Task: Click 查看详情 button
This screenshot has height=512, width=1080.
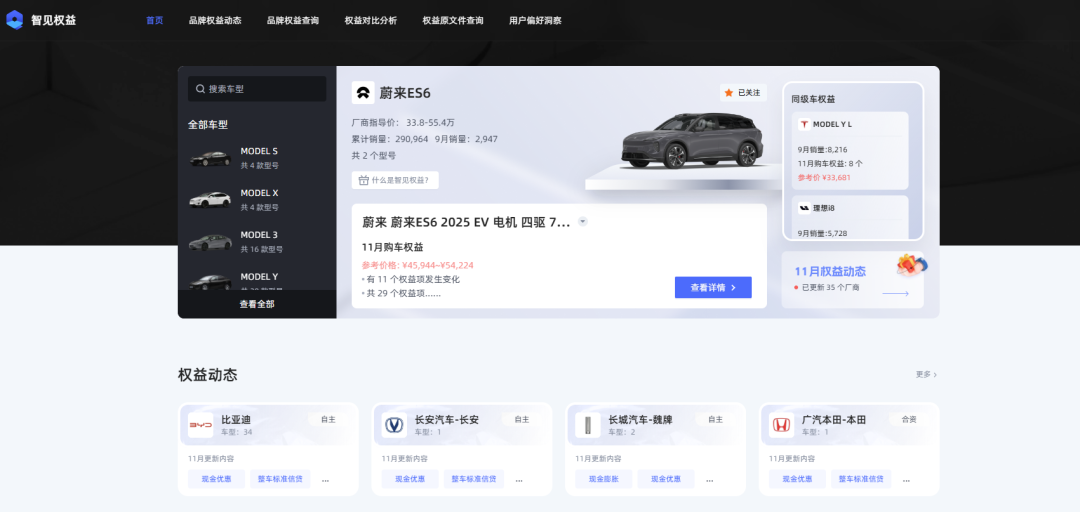Action: click(713, 287)
